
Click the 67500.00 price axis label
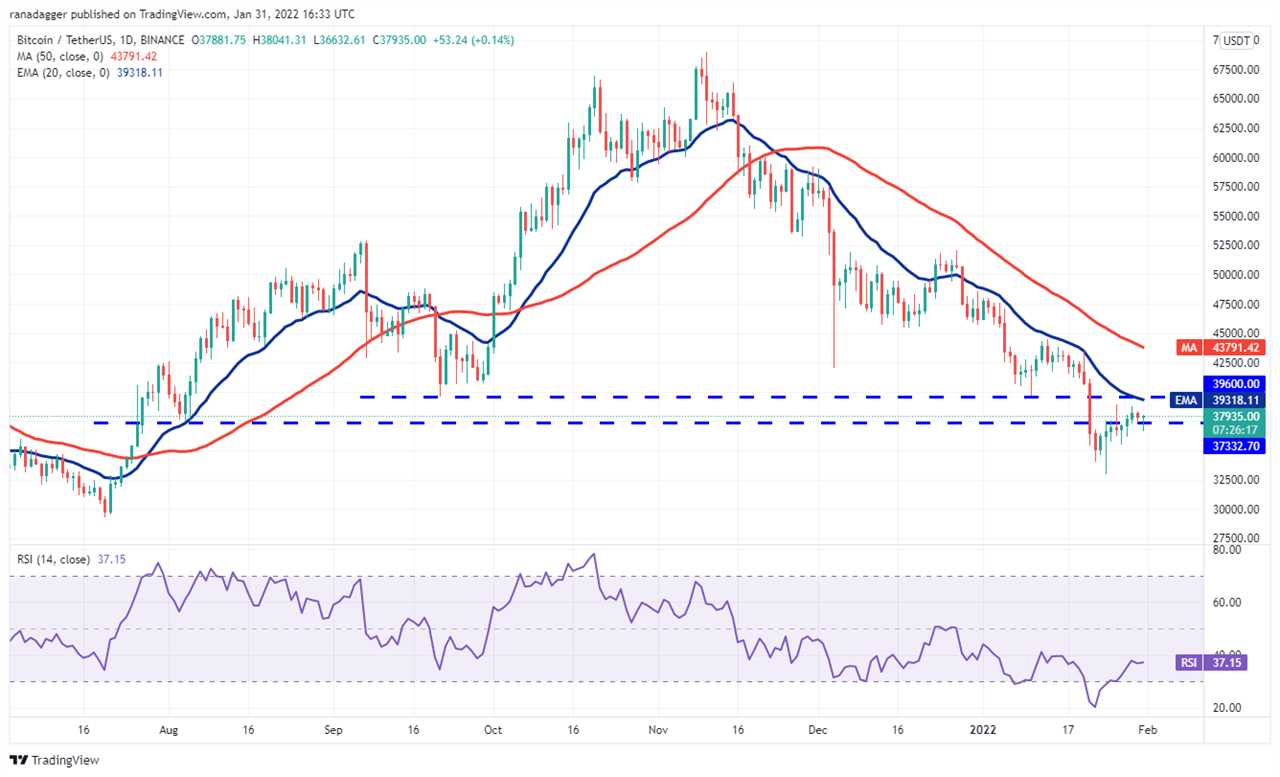1238,70
